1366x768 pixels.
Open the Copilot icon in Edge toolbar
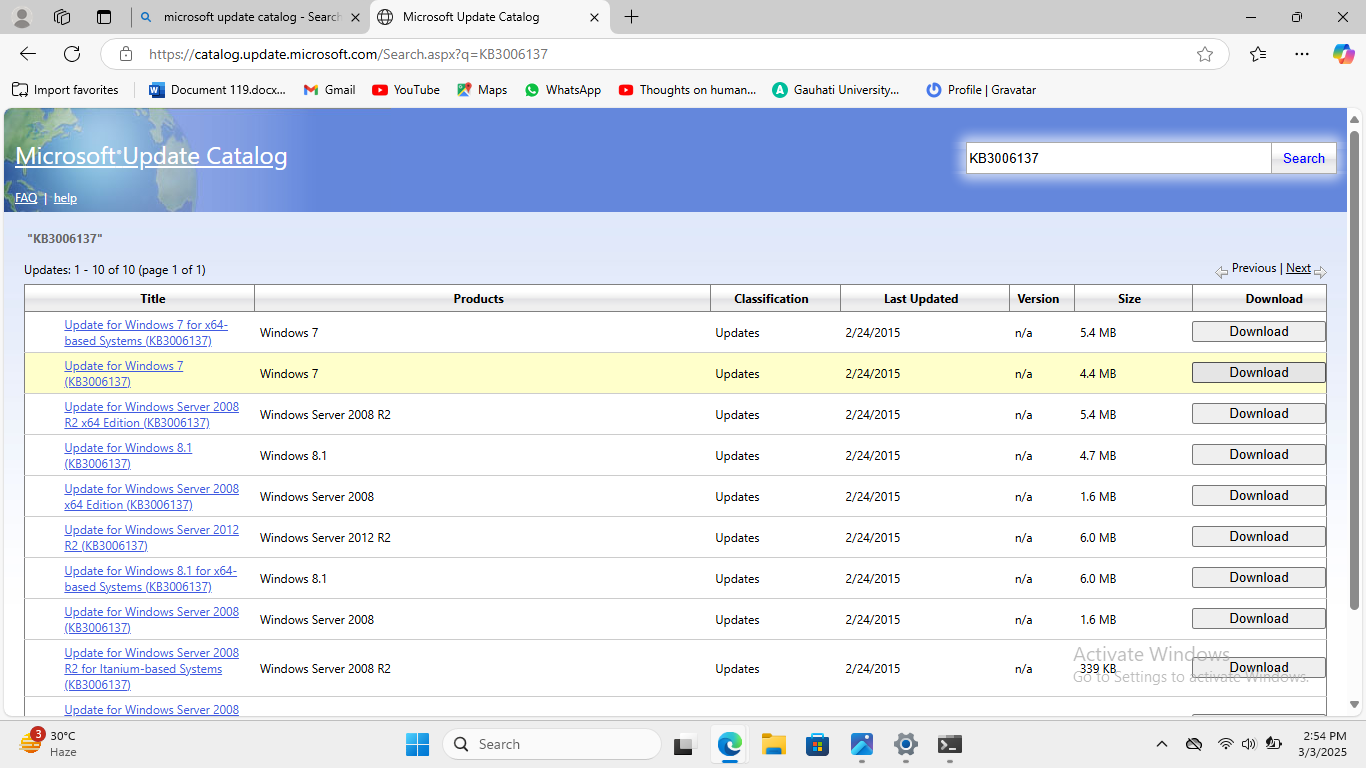tap(1343, 54)
